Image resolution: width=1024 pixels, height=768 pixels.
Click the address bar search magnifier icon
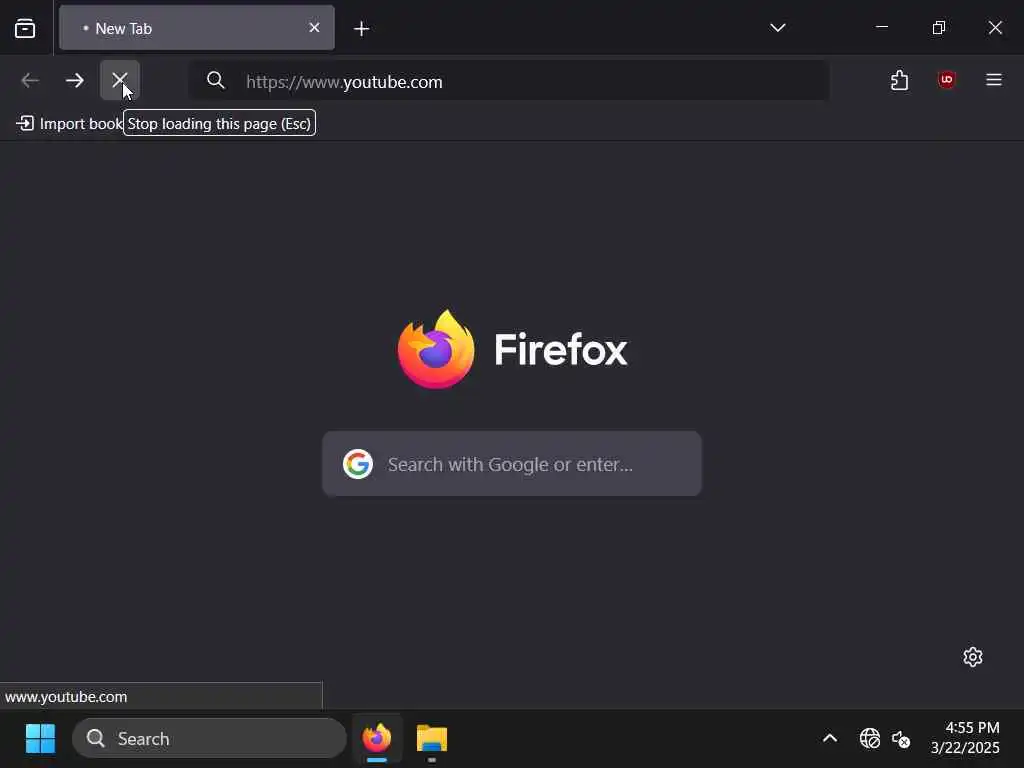[216, 81]
